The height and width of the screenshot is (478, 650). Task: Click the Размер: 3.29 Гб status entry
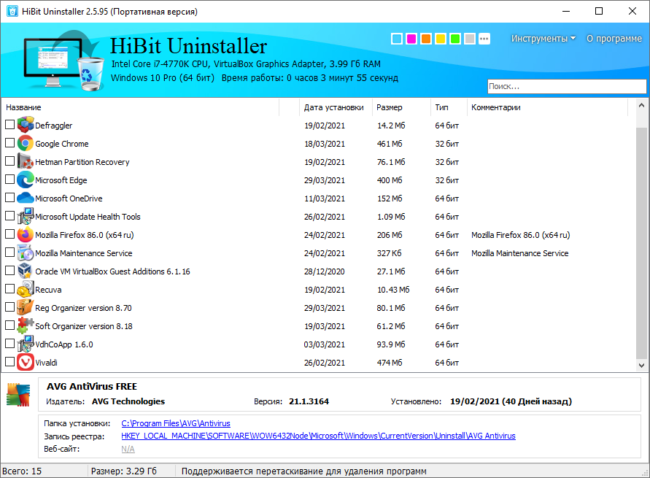click(x=124, y=471)
